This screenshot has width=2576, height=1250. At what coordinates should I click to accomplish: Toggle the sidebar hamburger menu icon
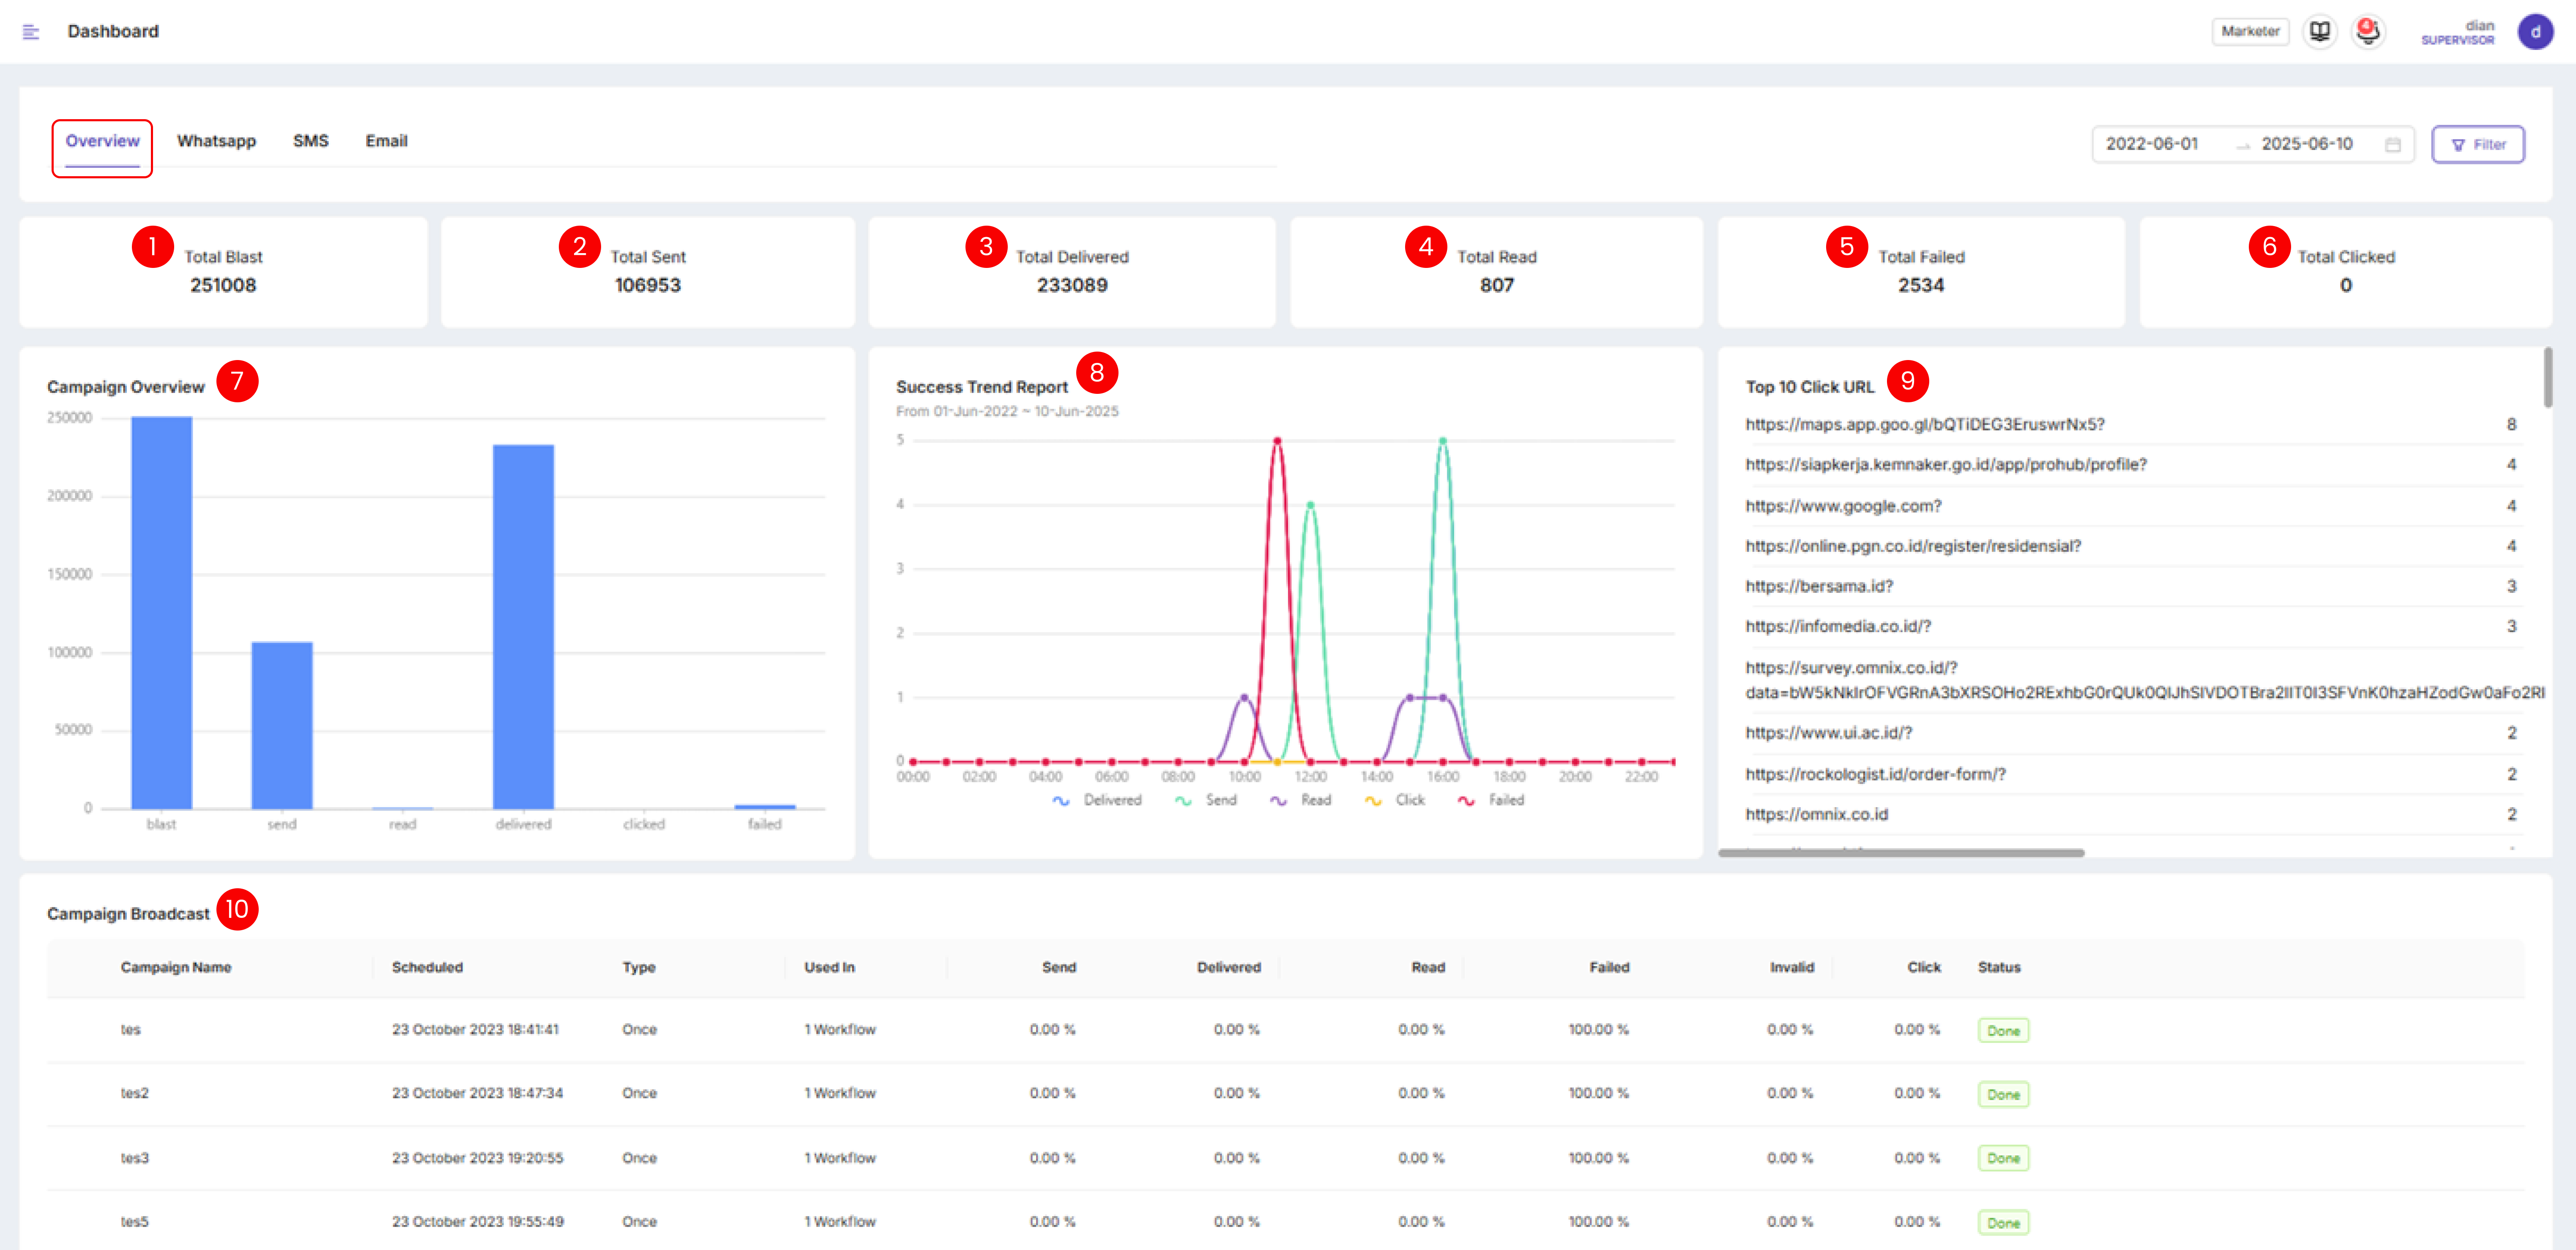click(31, 32)
